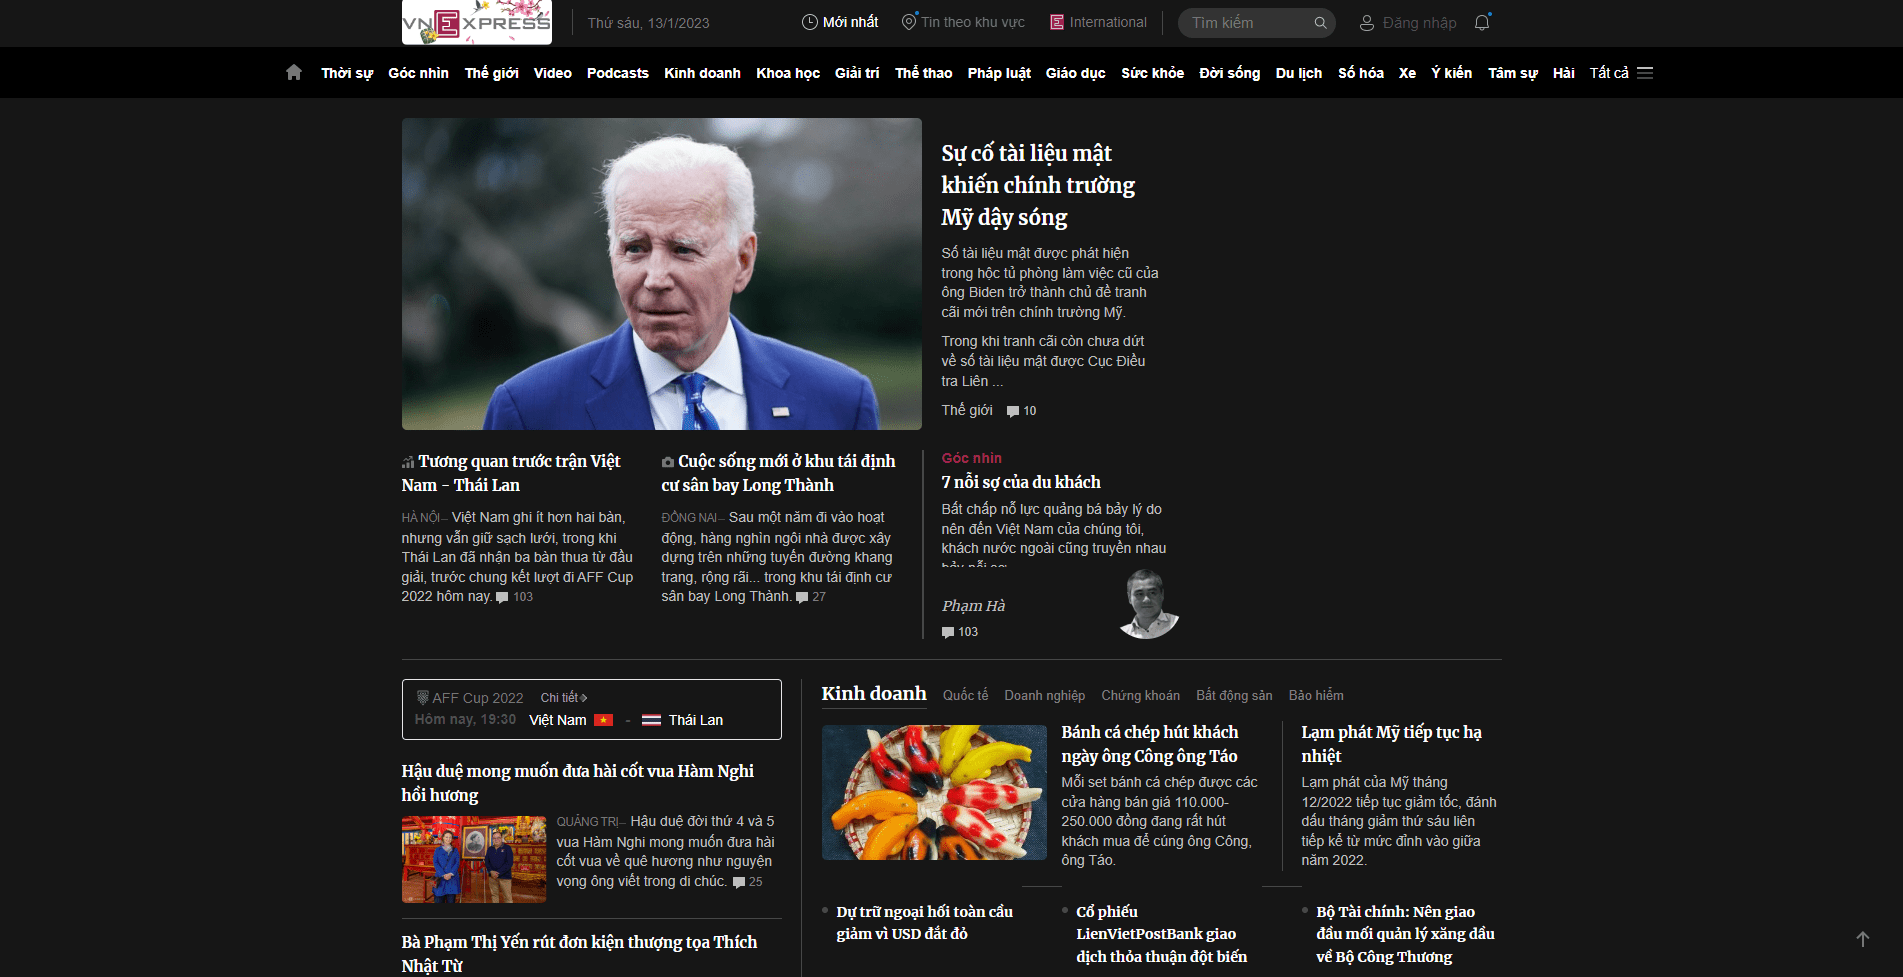
Task: Open Thể thao section
Action: [924, 73]
